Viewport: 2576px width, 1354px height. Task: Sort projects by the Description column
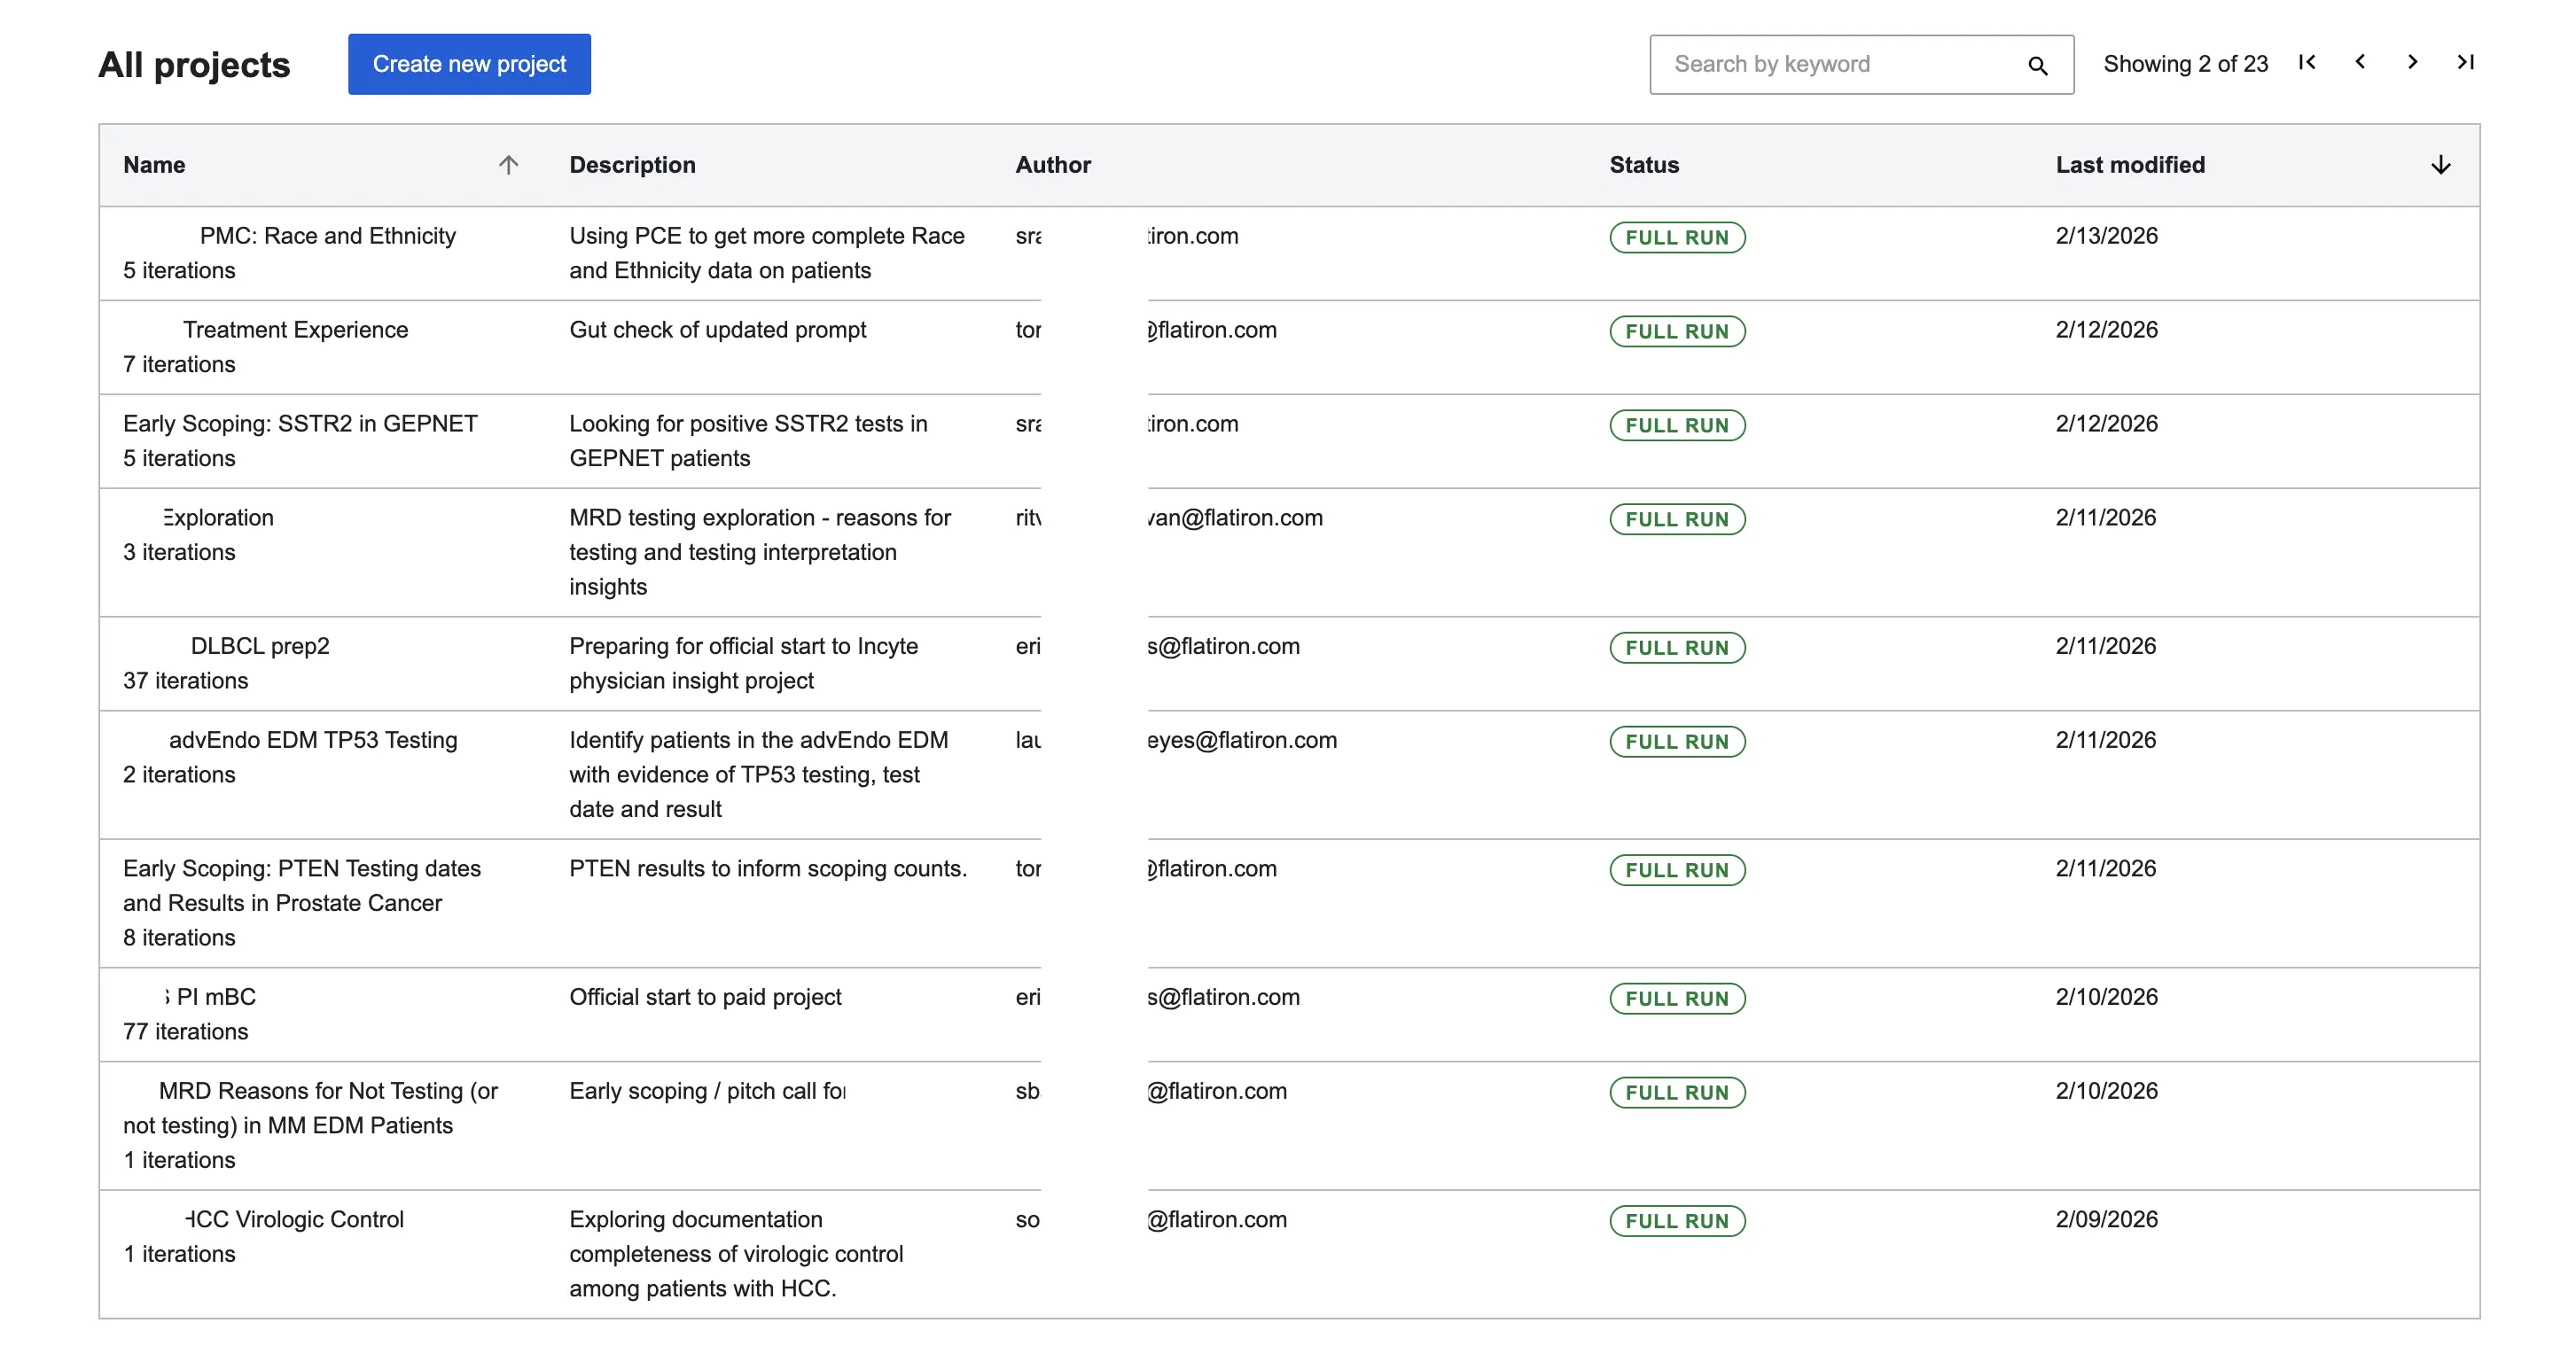pos(632,164)
